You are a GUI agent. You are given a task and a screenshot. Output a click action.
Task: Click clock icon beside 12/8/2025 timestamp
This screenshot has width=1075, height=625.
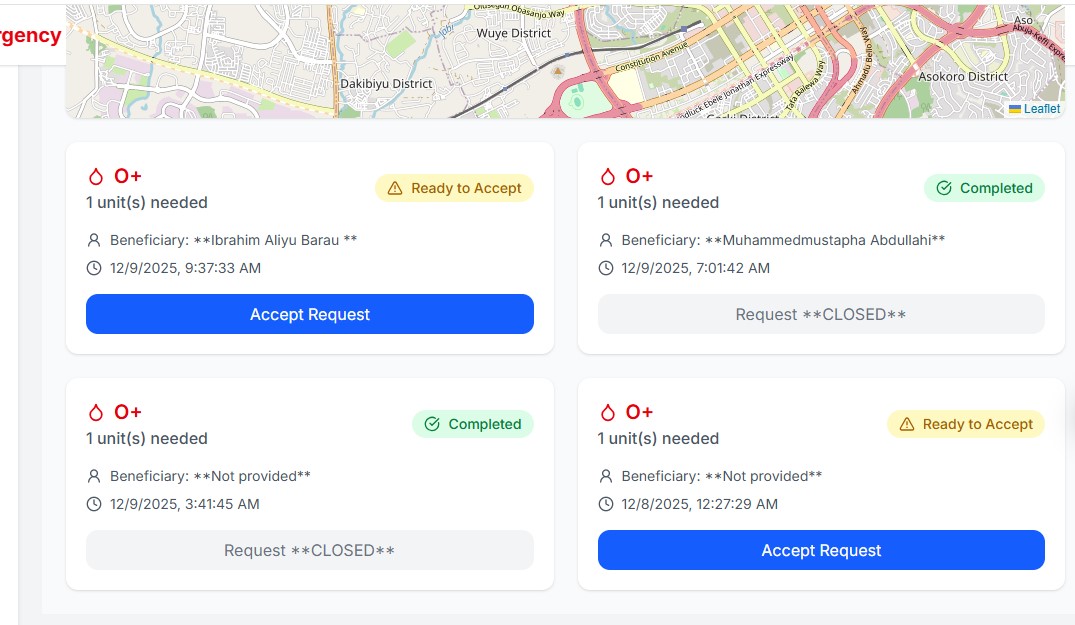[x=606, y=504]
